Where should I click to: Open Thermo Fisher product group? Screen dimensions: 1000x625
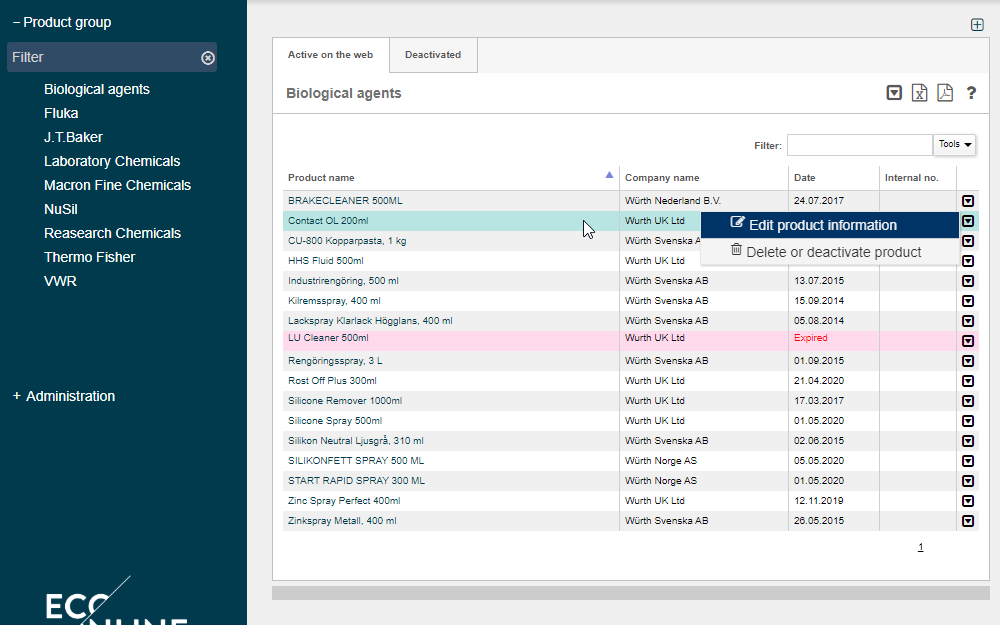(90, 258)
